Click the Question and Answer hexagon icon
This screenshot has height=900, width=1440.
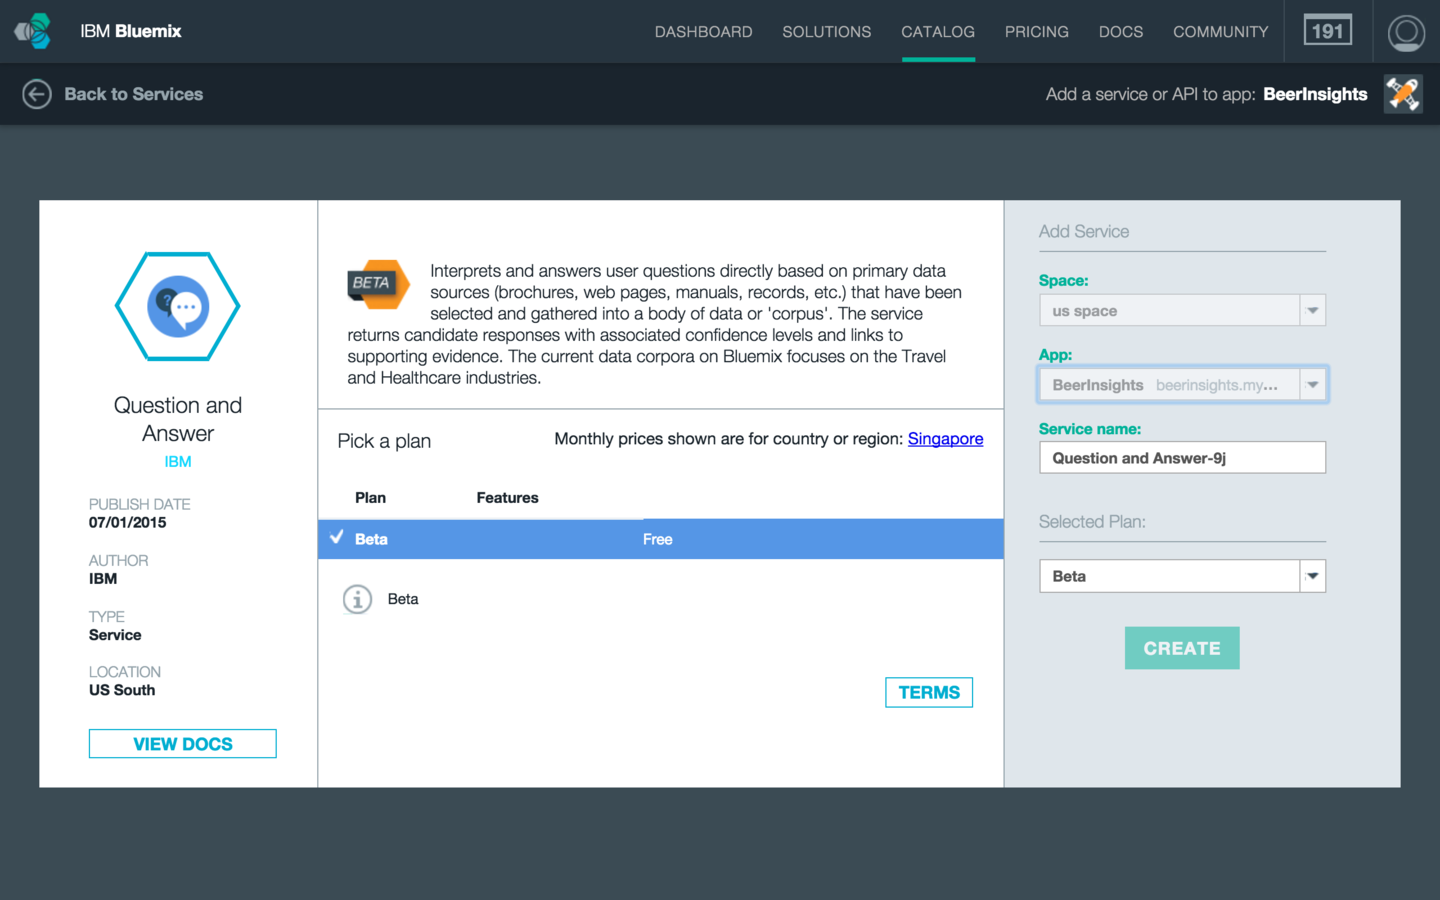pos(178,306)
